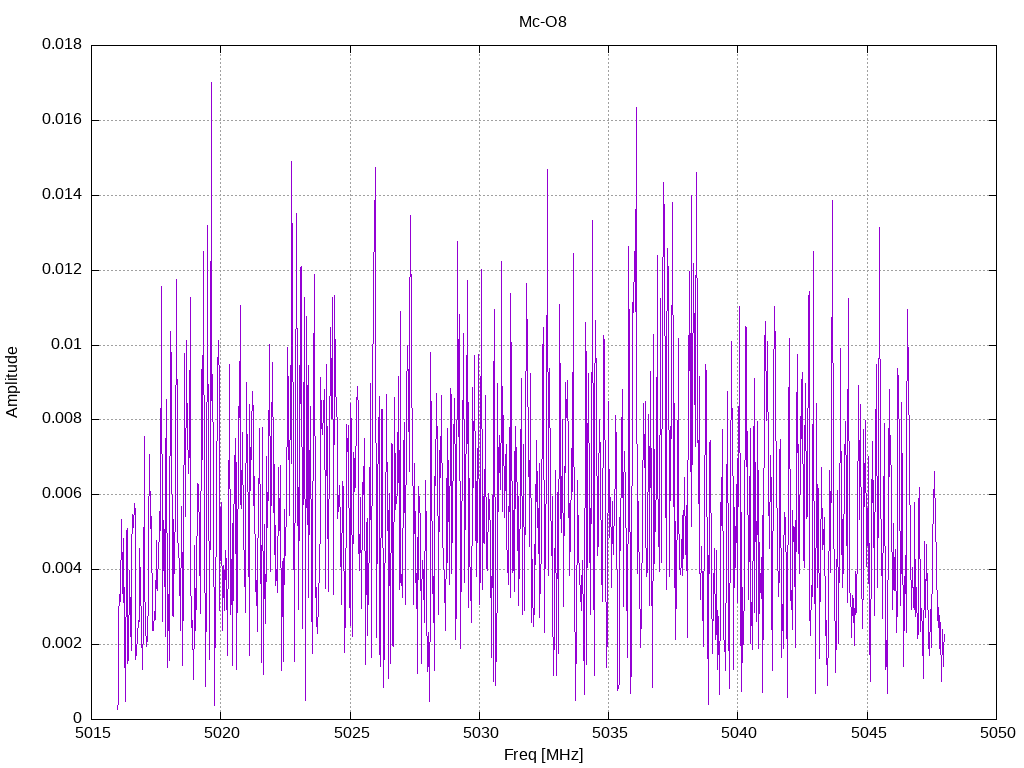Click the 0.01 y-axis tick label
1024x768 pixels.
pos(67,344)
